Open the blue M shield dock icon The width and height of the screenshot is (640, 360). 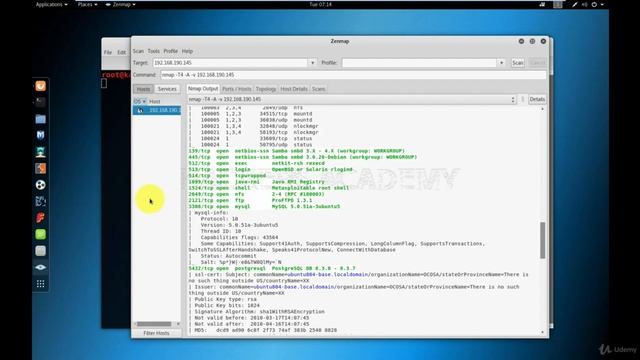40,135
